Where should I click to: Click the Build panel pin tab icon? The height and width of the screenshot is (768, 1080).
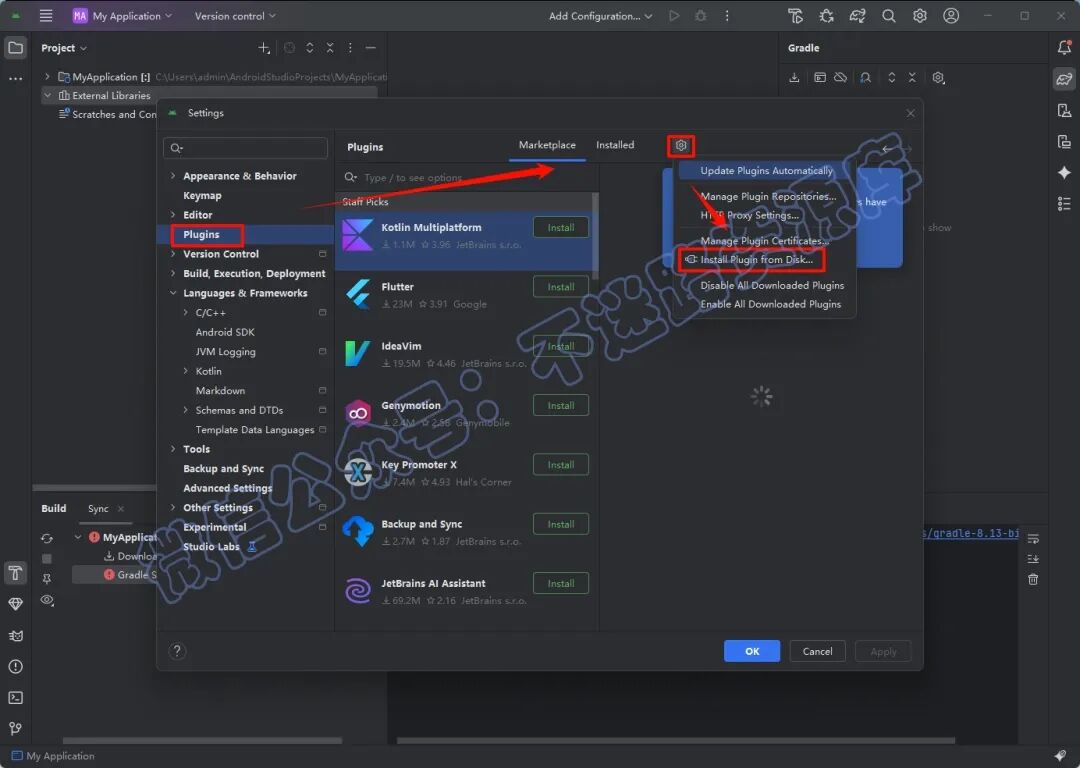tap(47, 579)
